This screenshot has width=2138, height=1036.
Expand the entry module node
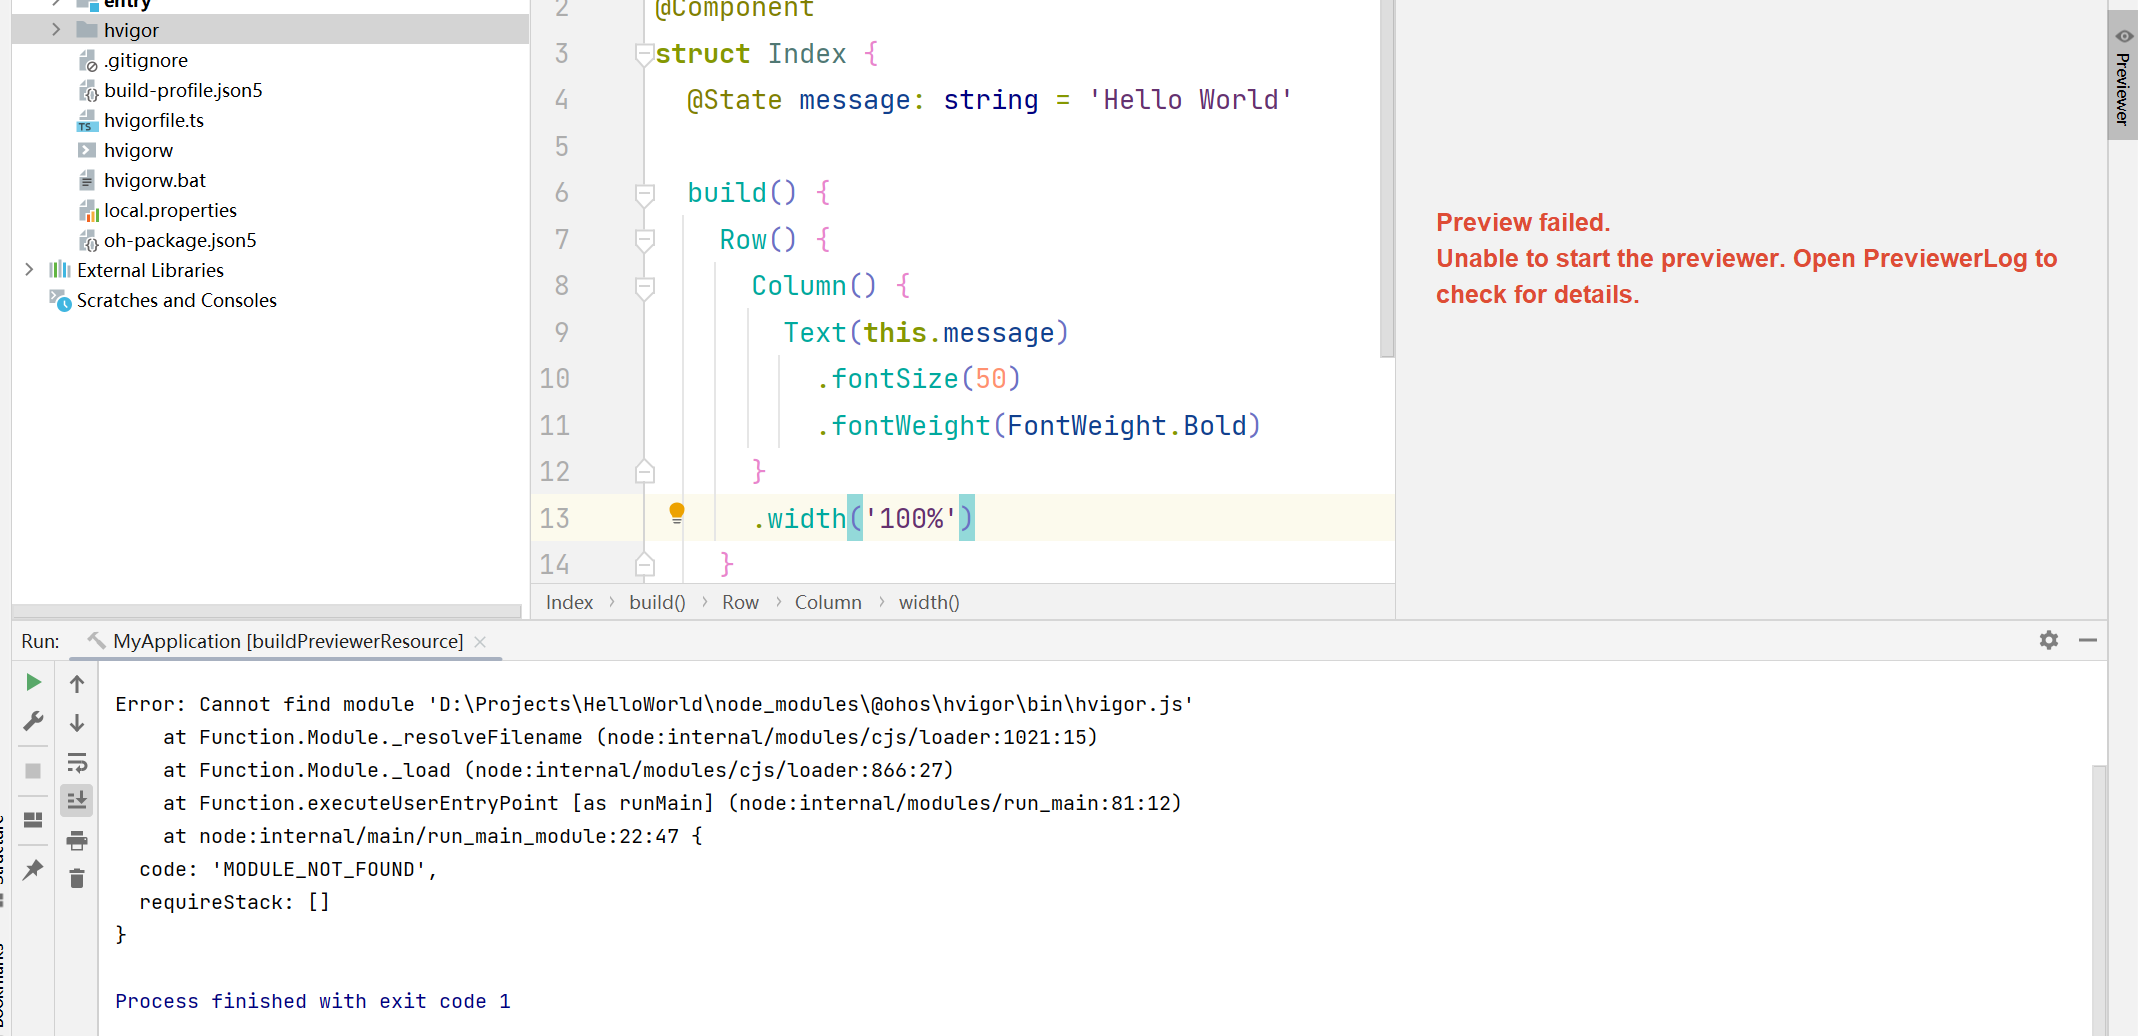tap(56, 3)
